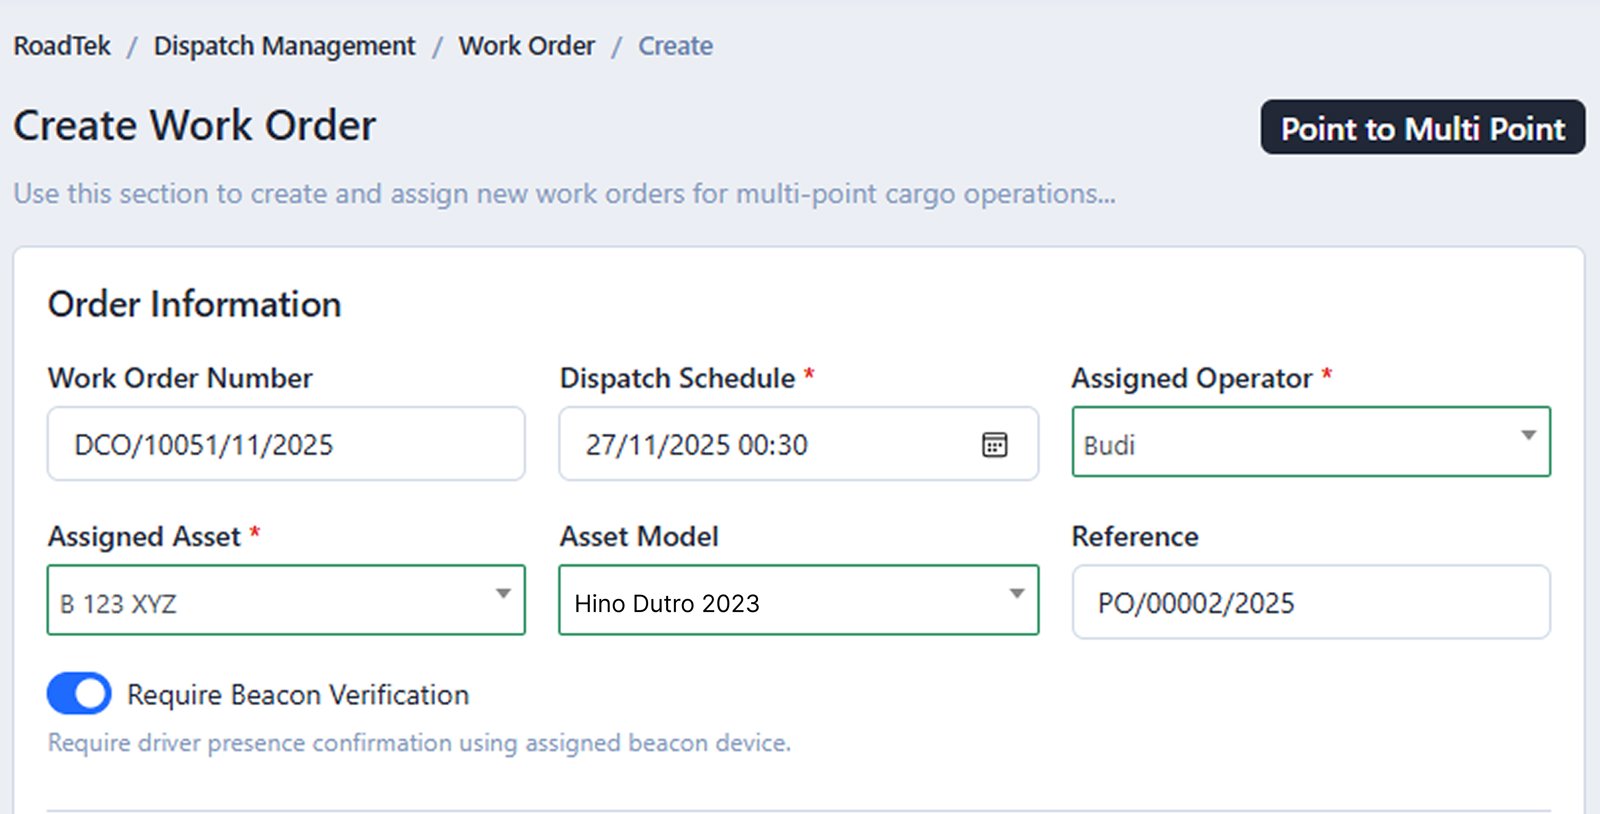Screen dimensions: 1600x814
Task: Navigate to Dispatch Management breadcrumb
Action: [x=284, y=46]
